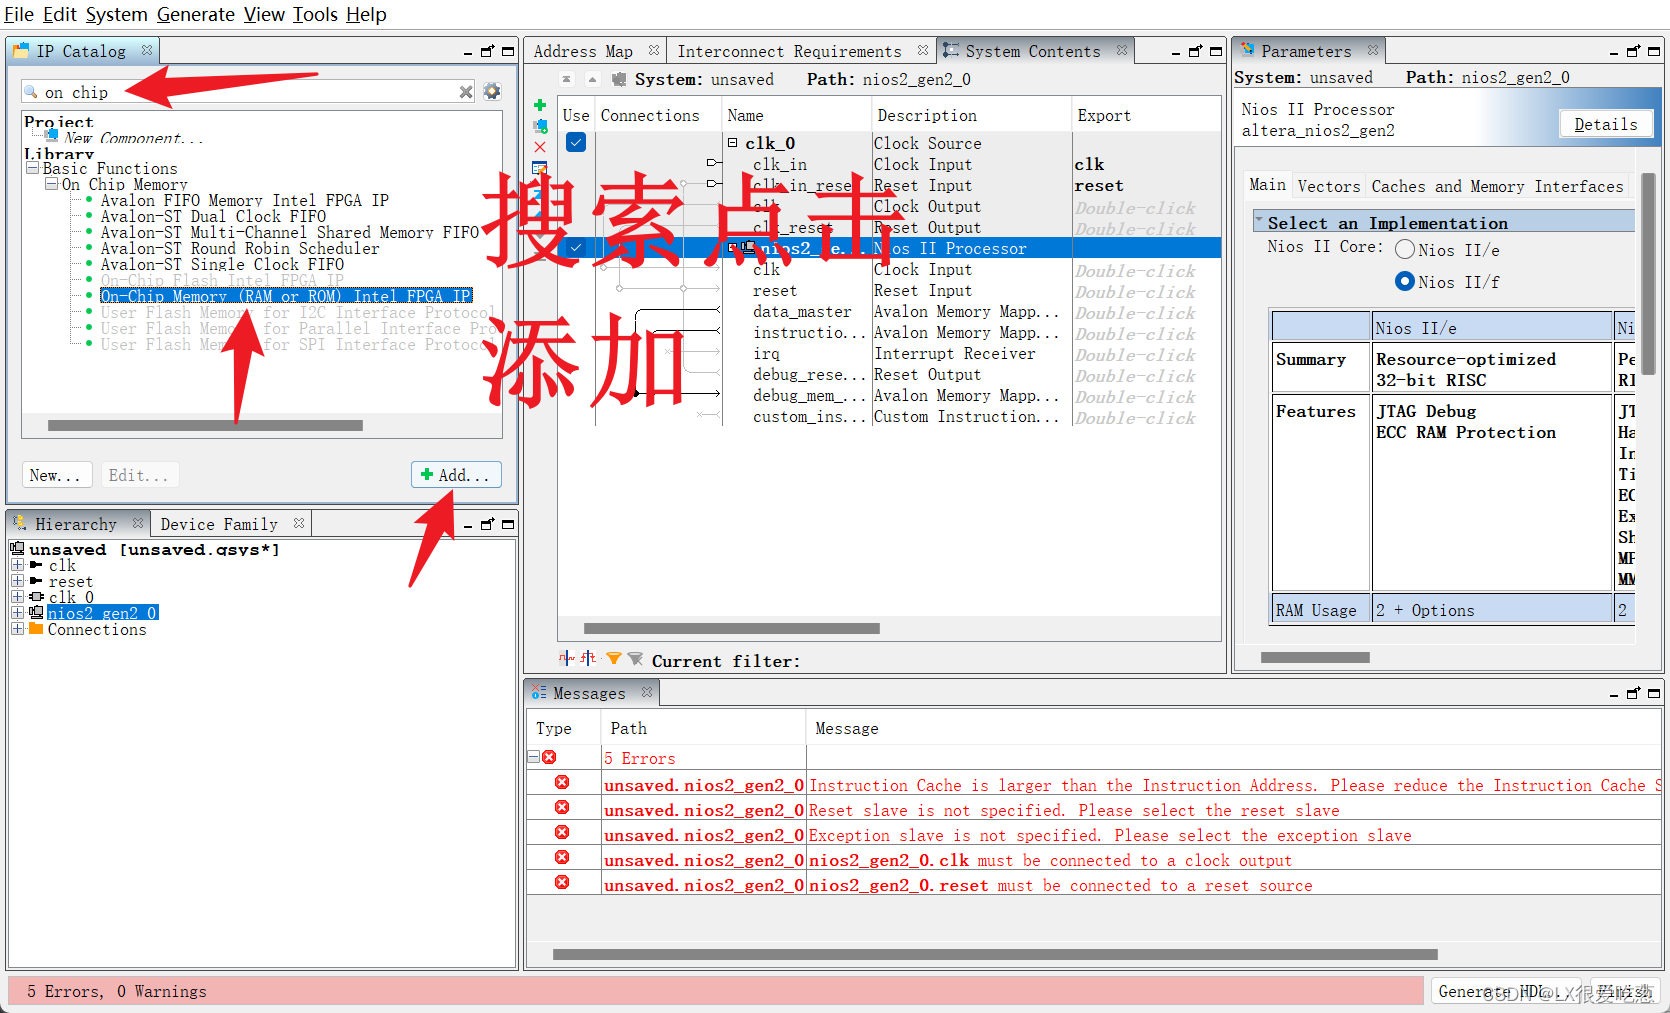This screenshot has height=1013, width=1670.
Task: Click the move-to-top arrow icon
Action: 567,79
